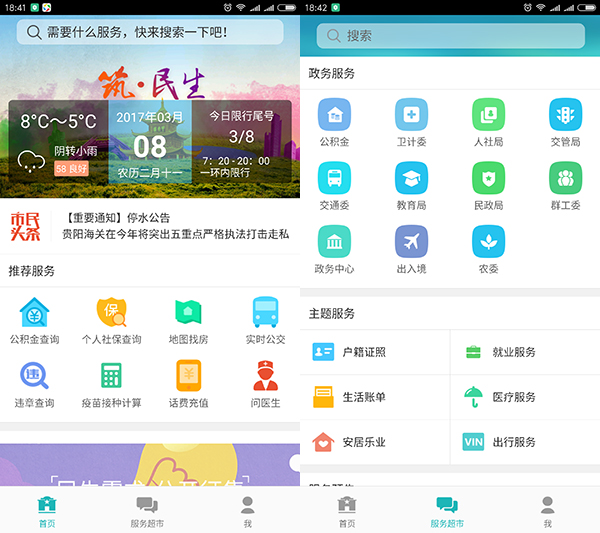Viewport: 600px width, 533px height.
Task: Tap the 阴转小雨 rain cloud weather icon
Action: pyautogui.click(x=31, y=161)
